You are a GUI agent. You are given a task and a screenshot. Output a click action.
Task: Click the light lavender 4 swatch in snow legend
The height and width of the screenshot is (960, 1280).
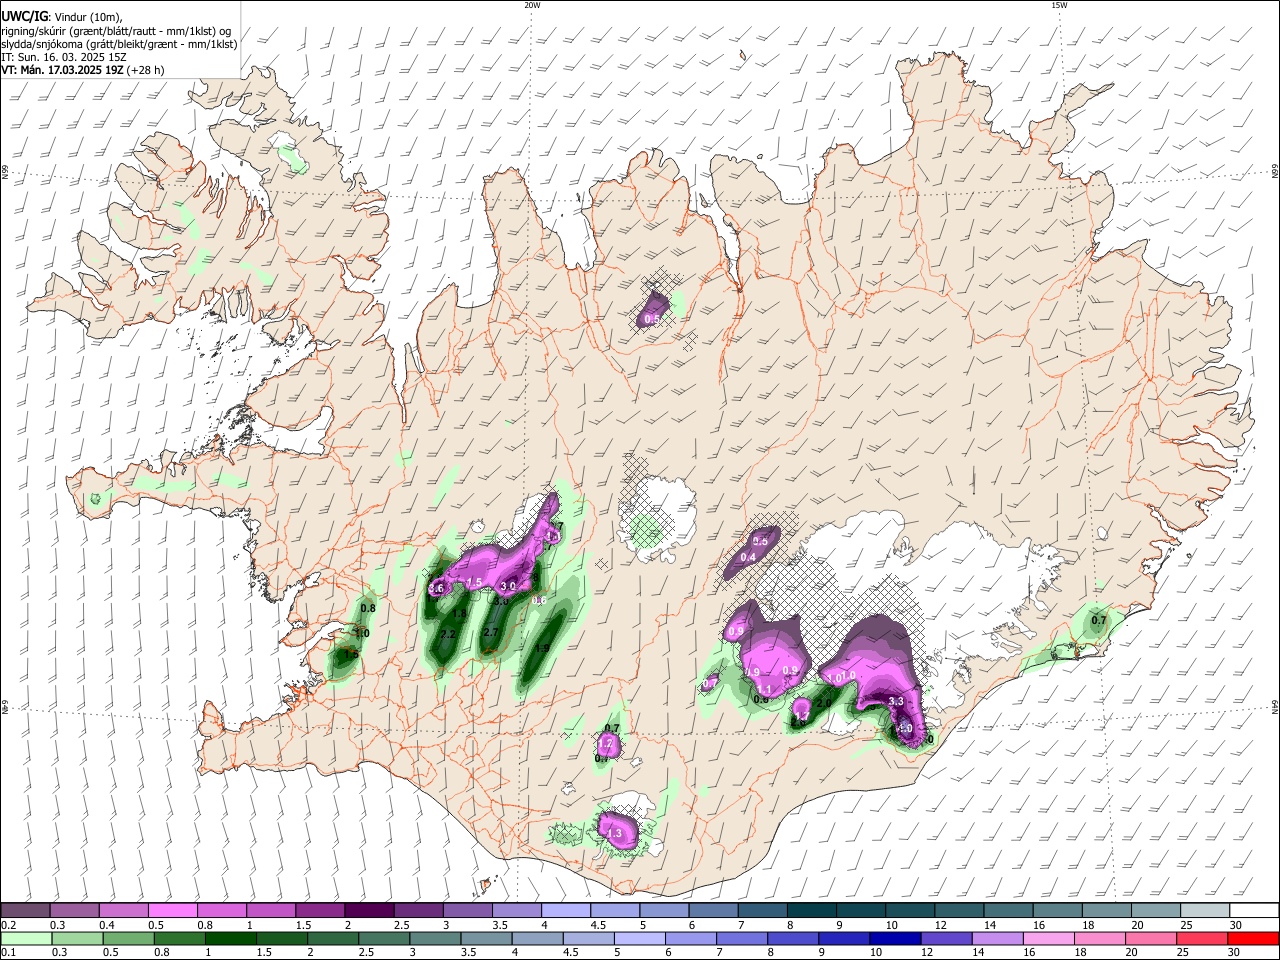click(x=564, y=911)
